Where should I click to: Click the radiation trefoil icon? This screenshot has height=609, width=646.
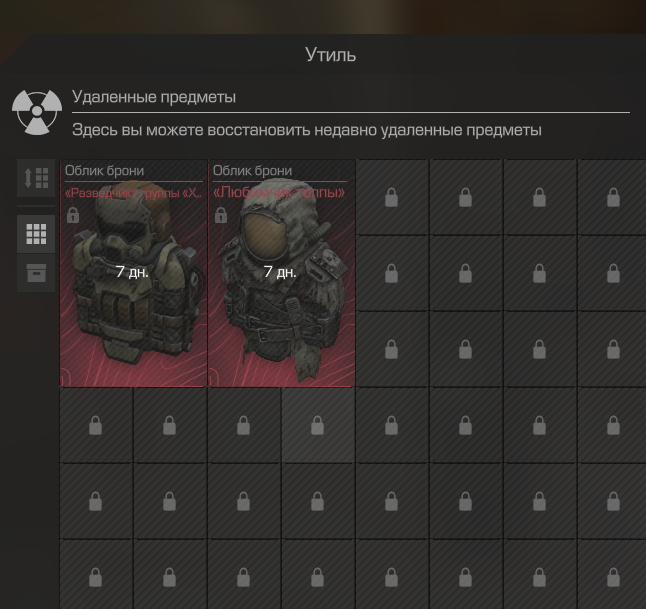pos(37,112)
